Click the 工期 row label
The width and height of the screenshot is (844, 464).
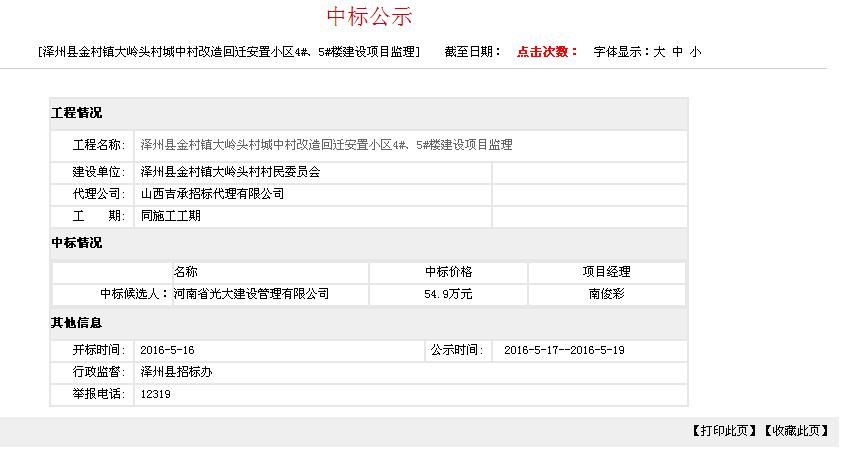click(x=99, y=216)
